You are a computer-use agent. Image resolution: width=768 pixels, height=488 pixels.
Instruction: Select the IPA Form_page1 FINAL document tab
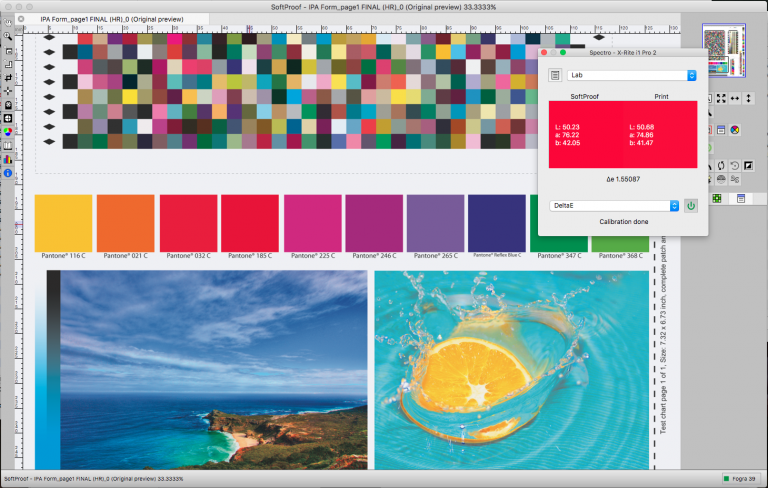(112, 19)
